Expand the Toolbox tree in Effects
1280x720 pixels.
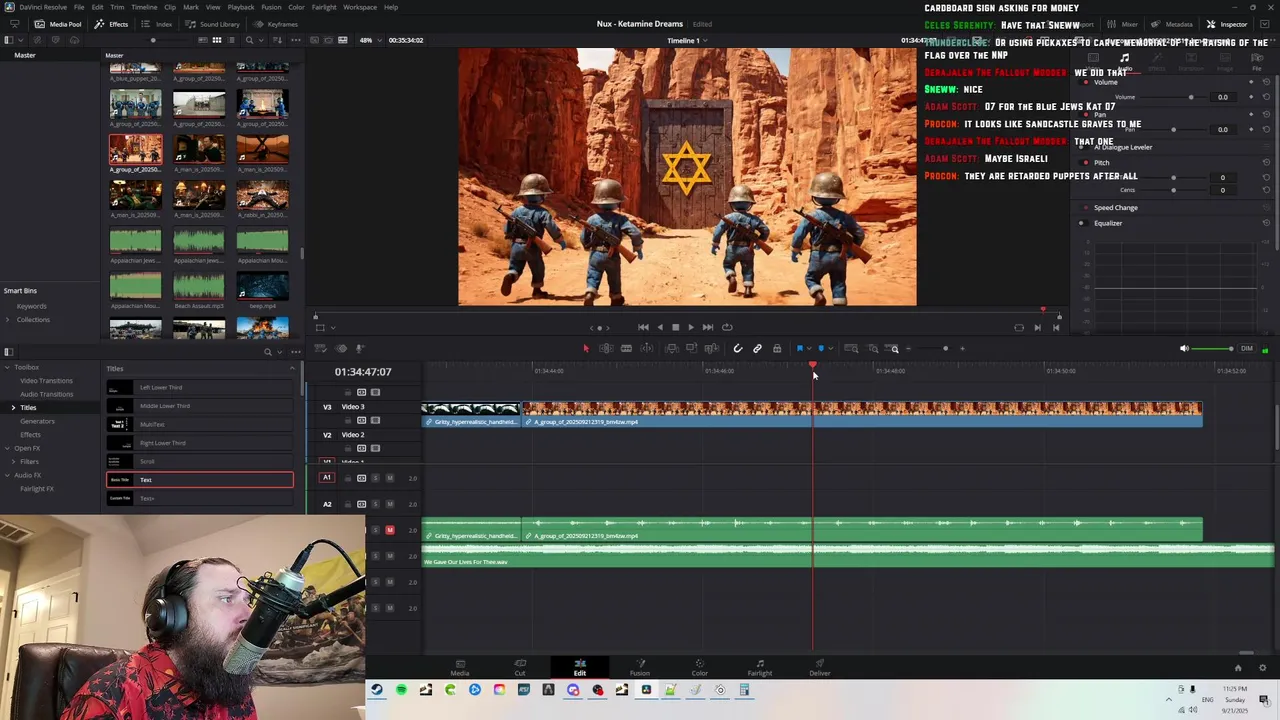coord(7,367)
